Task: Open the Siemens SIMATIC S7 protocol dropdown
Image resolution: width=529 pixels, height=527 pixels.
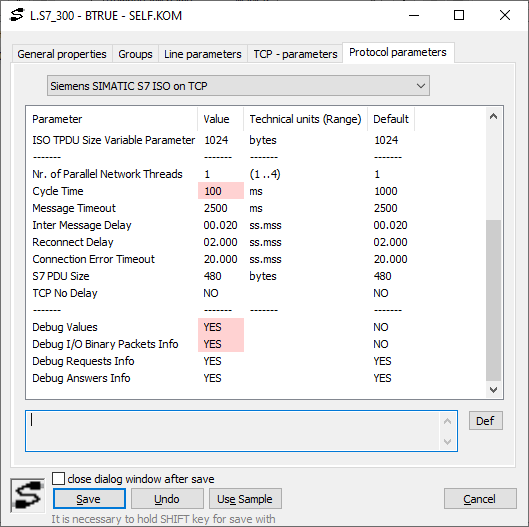Action: (238, 86)
